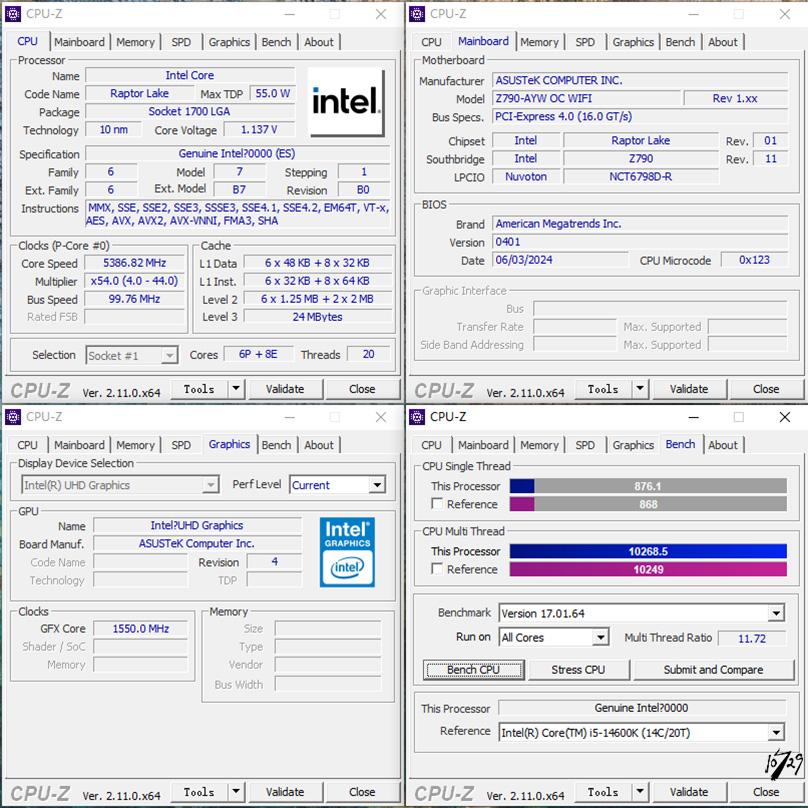Click the CPU-Z icon on the Graphics window titlebar
Viewport: 808px width, 808px height.
(x=13, y=416)
